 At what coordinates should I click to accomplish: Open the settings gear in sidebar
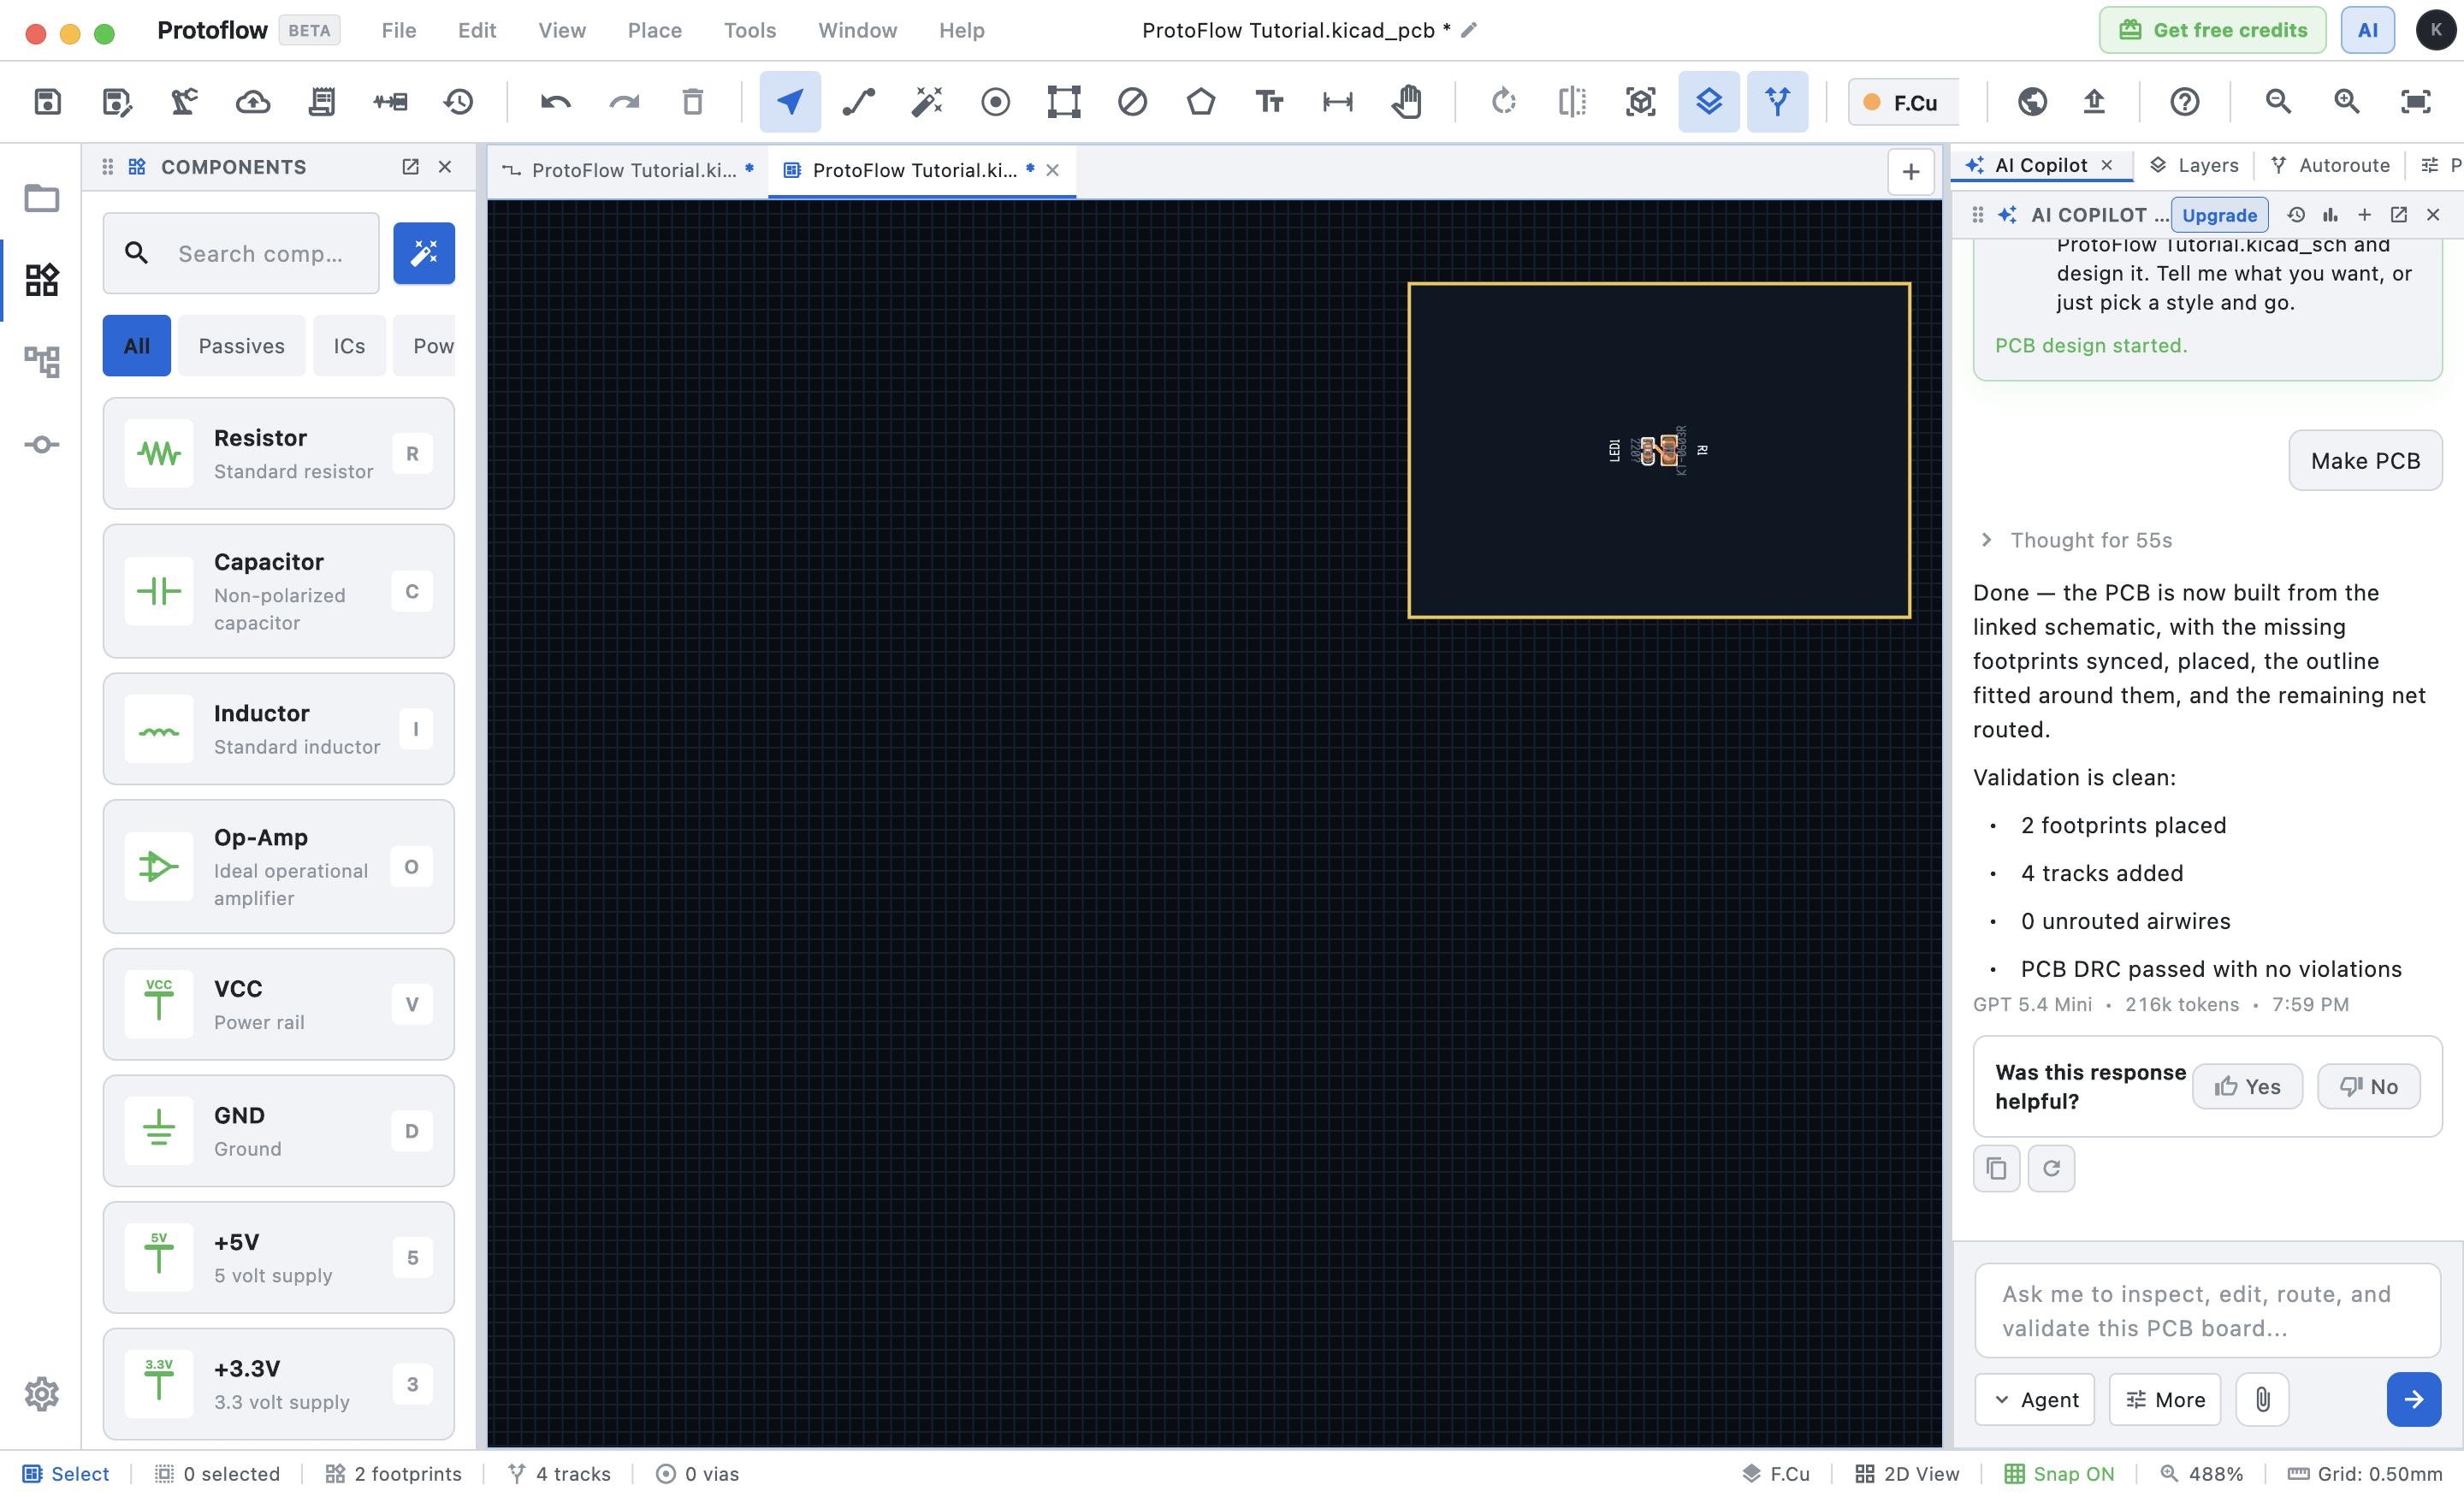(x=41, y=1393)
